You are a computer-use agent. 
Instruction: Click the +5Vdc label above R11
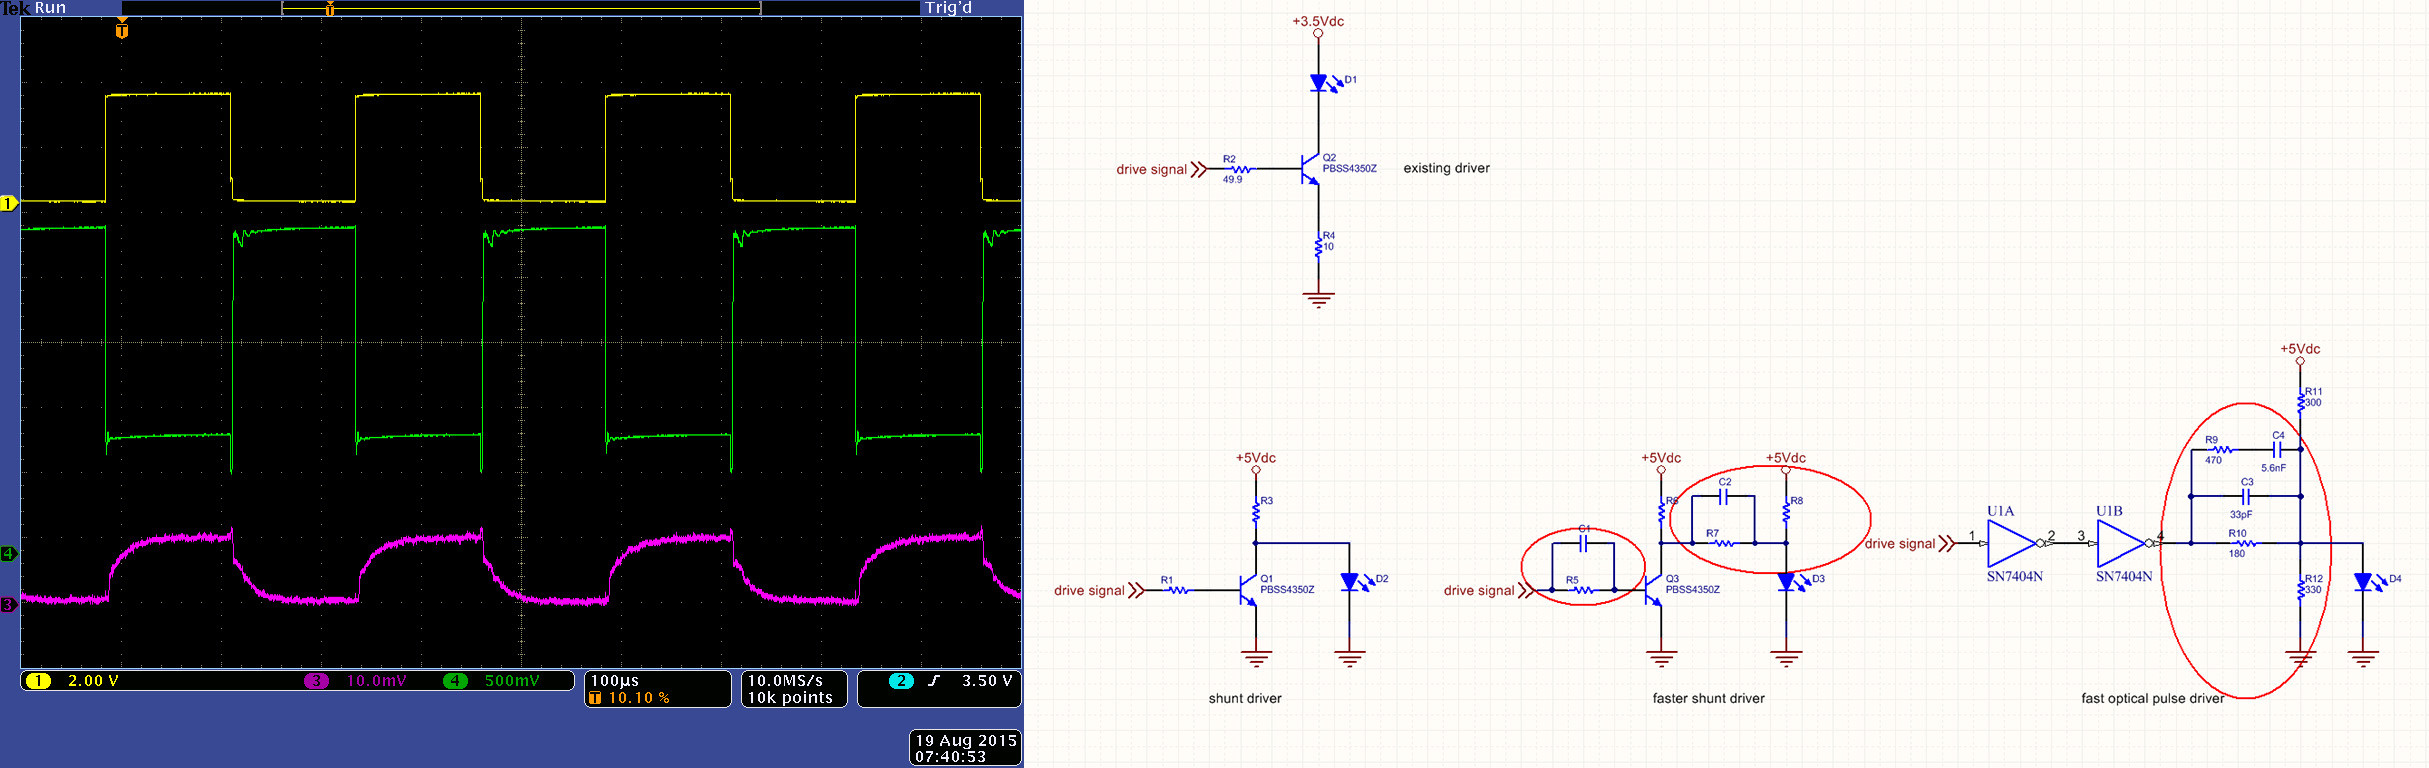tap(2300, 349)
